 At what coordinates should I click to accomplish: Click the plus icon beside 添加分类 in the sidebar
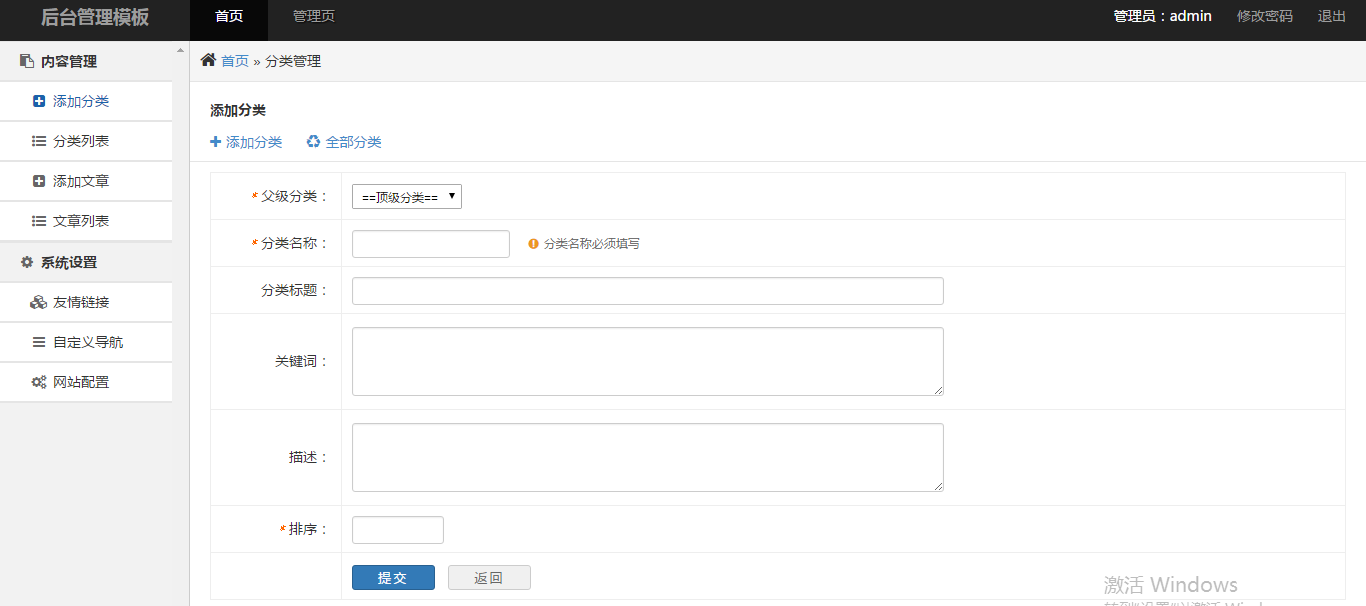pyautogui.click(x=39, y=101)
